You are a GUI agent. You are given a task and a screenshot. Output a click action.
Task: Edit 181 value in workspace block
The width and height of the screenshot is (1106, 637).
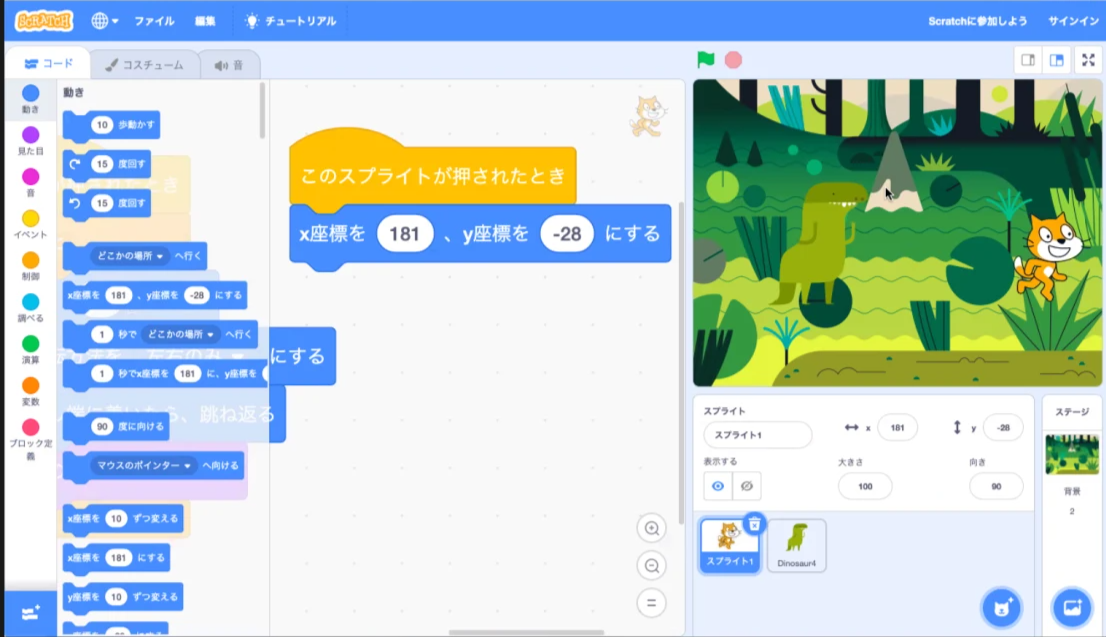point(405,233)
